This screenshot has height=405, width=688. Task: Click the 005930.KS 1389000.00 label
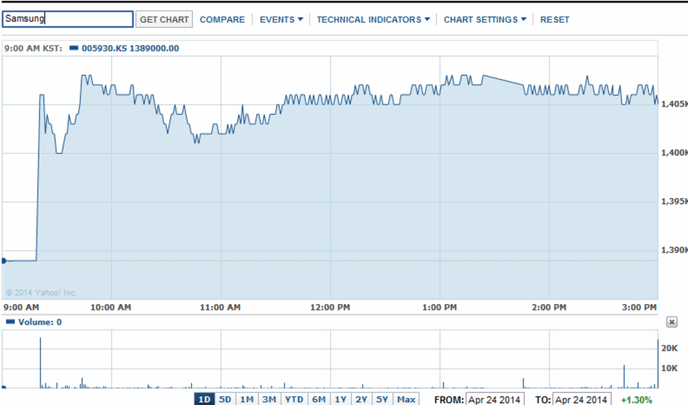point(130,48)
